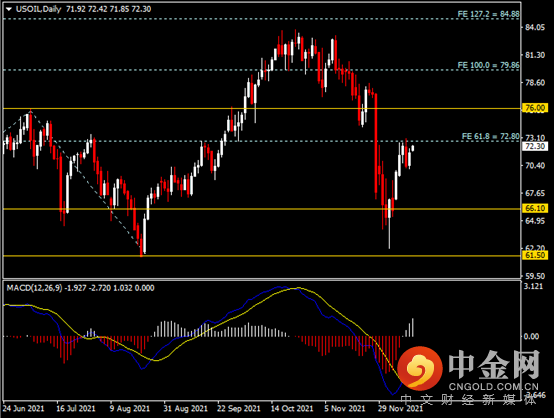Select the 24 Jun 2021 date label
The height and width of the screenshot is (418, 554).
pyautogui.click(x=24, y=409)
